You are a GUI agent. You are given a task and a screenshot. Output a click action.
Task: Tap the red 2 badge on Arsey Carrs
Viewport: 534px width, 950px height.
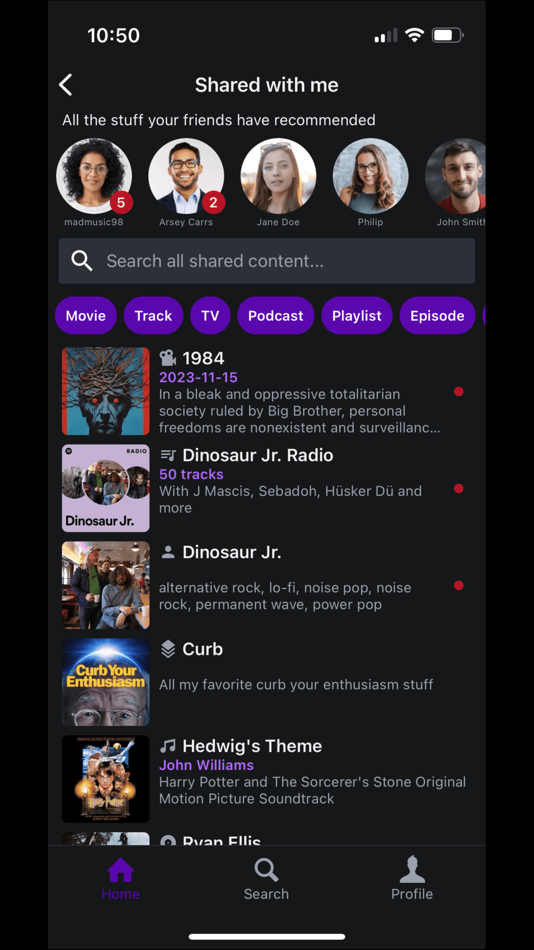pos(213,202)
